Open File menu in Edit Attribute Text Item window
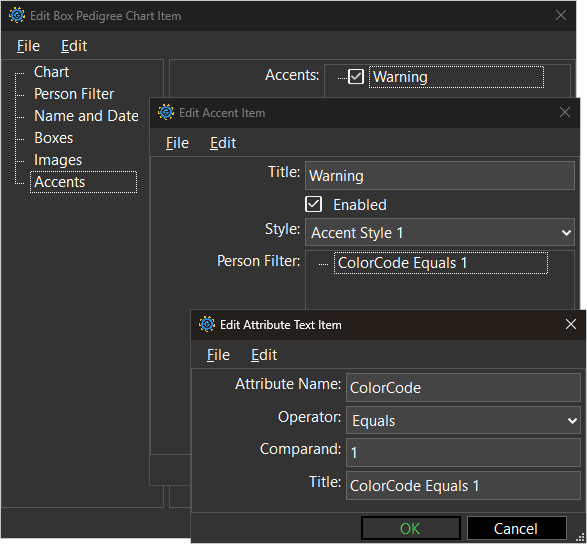 click(x=218, y=355)
